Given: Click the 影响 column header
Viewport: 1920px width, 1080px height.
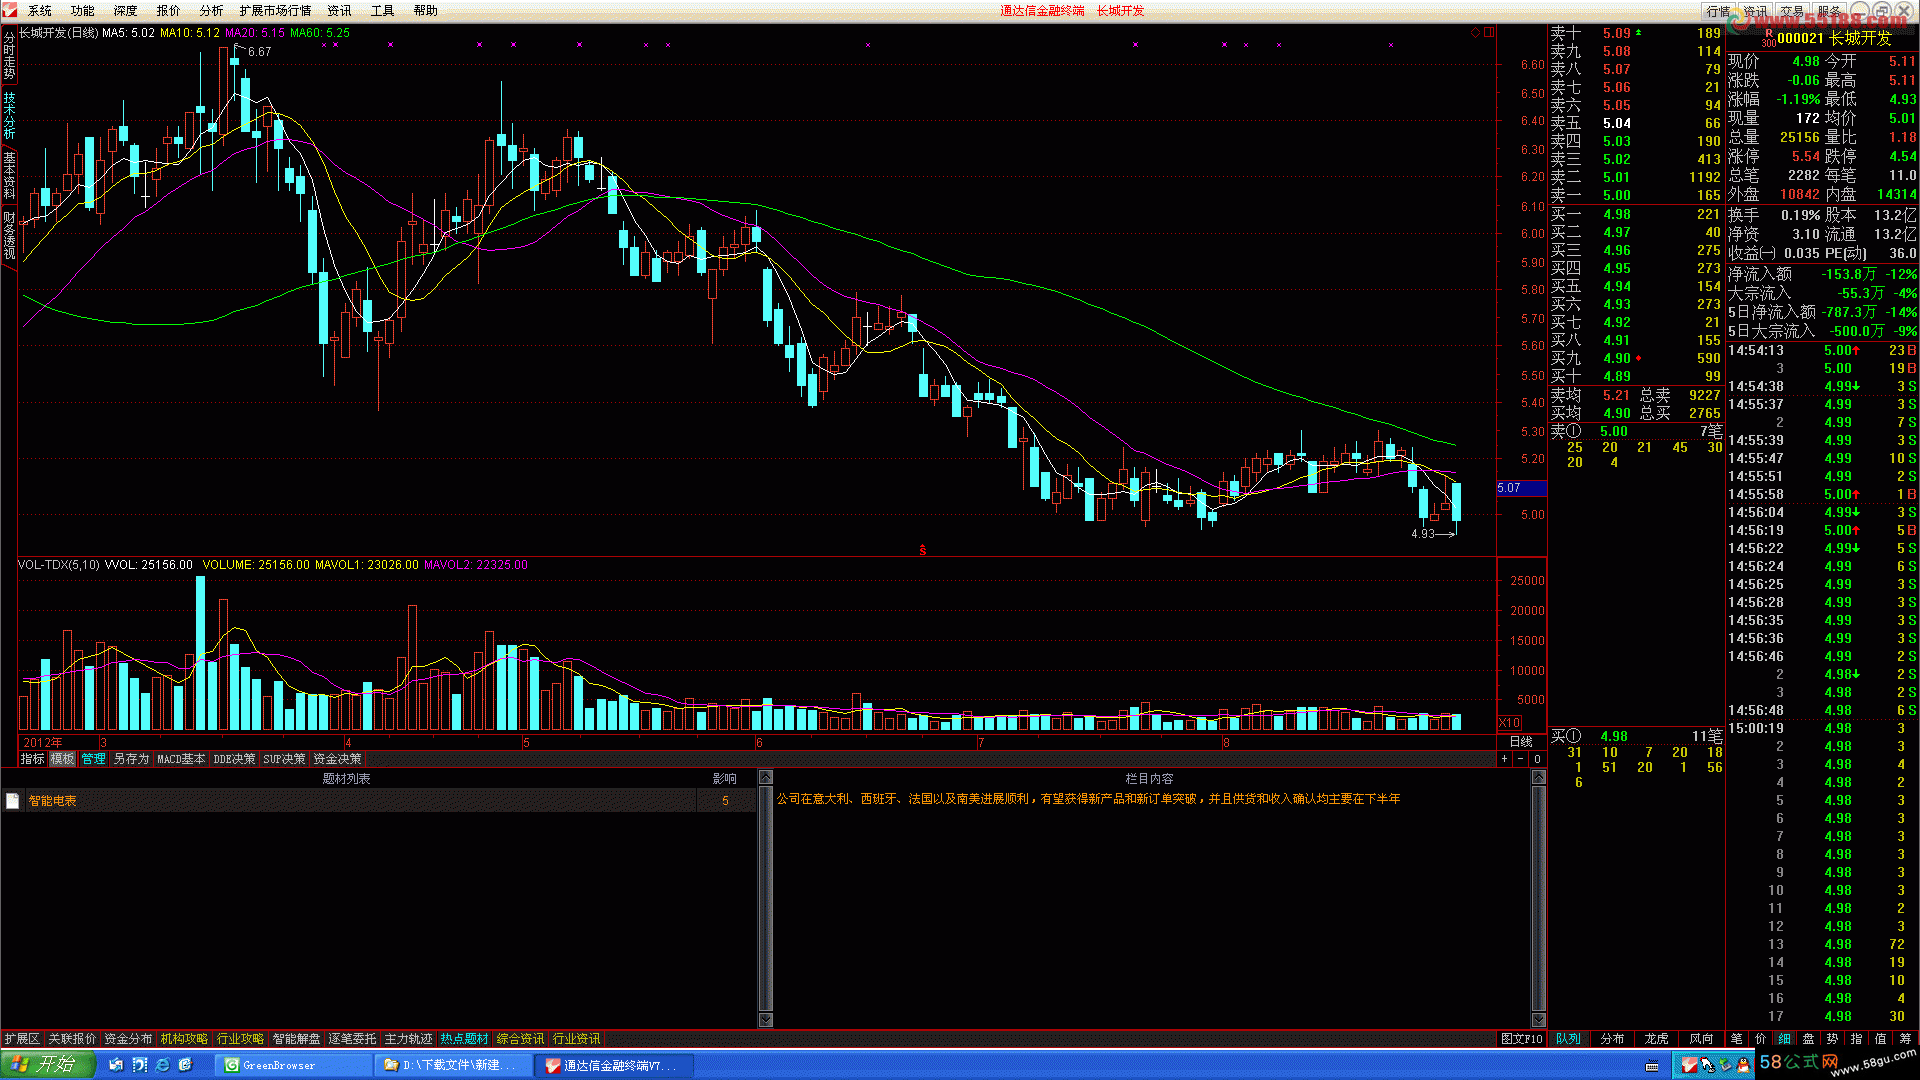Looking at the screenshot, I should 725,779.
